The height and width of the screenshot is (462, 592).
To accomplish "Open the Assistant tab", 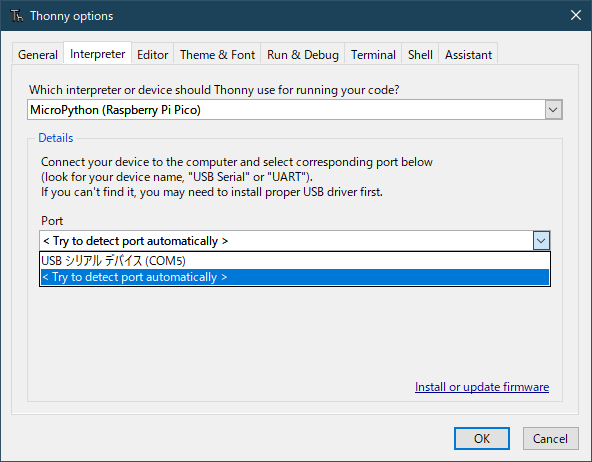I will click(468, 55).
